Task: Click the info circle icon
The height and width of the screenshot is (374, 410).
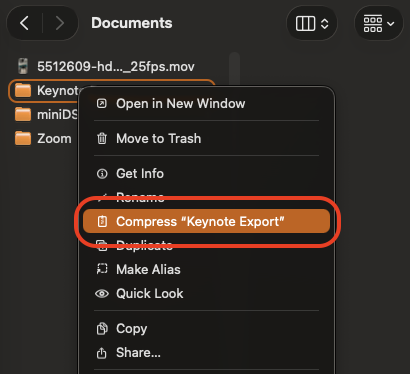Action: 102,174
